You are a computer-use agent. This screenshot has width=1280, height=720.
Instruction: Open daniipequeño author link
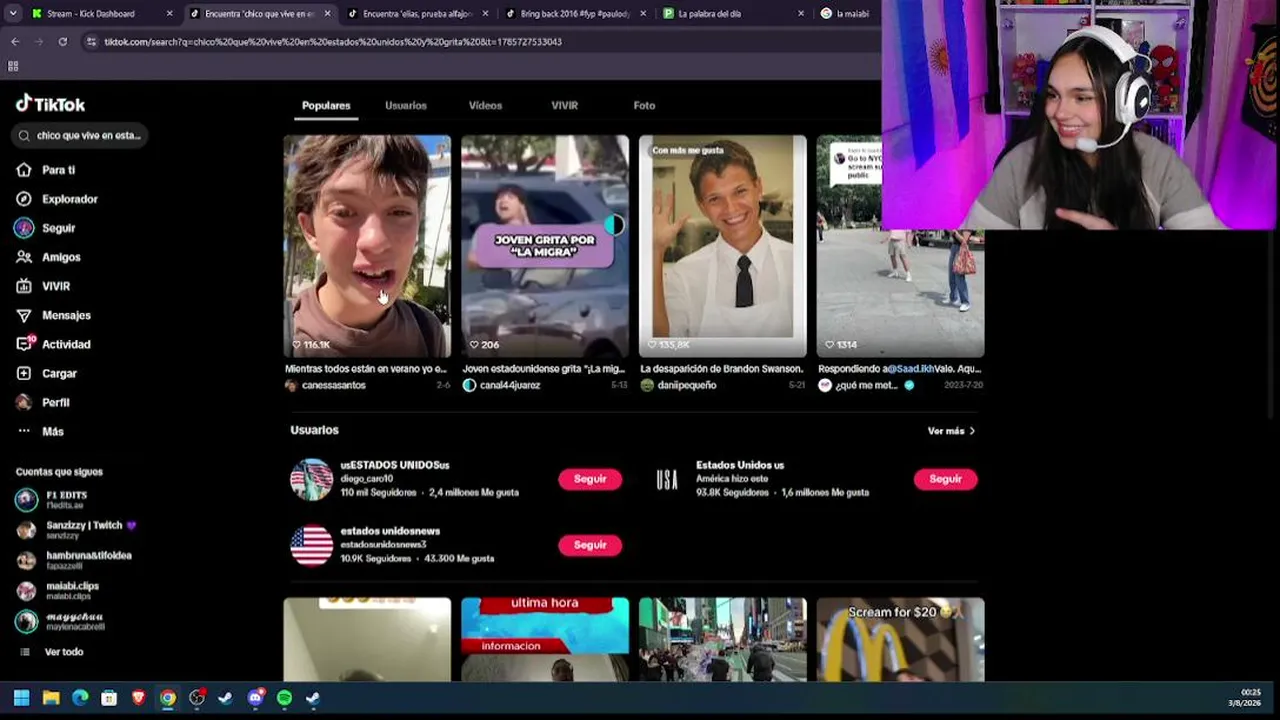click(687, 386)
